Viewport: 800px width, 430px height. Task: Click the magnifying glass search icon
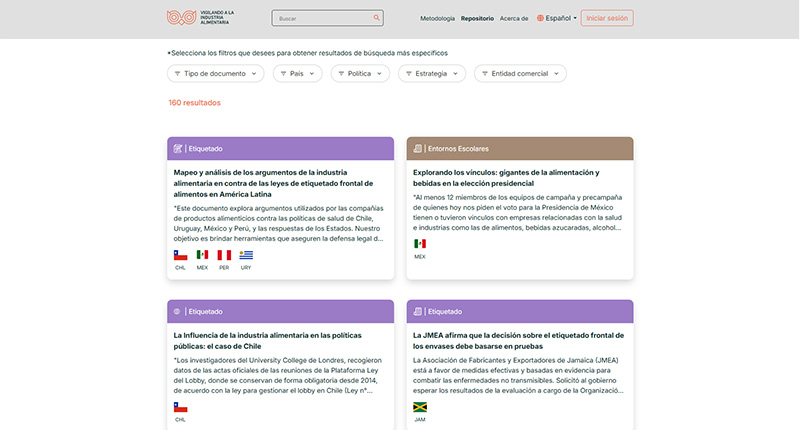[376, 18]
